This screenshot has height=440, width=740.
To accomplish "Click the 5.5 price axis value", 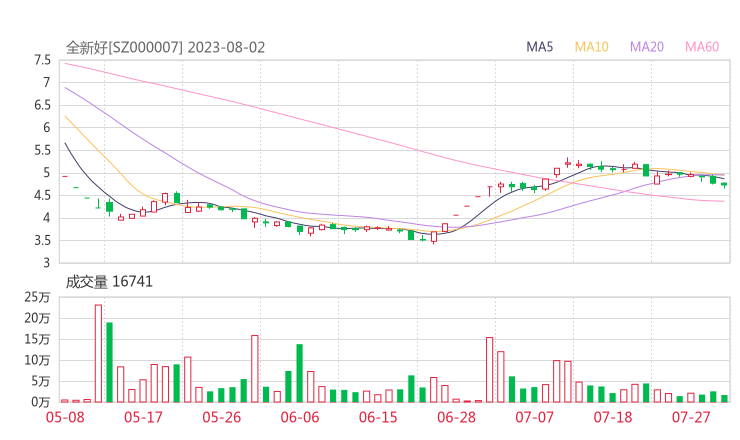I will [42, 150].
